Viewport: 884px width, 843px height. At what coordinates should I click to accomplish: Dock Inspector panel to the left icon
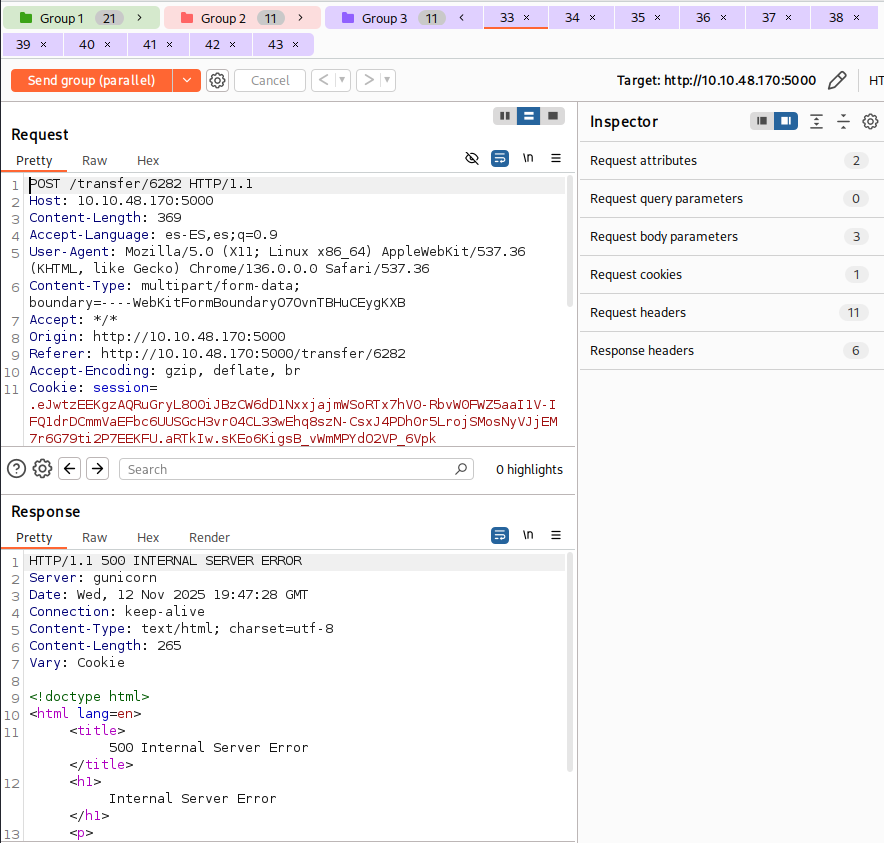(762, 121)
